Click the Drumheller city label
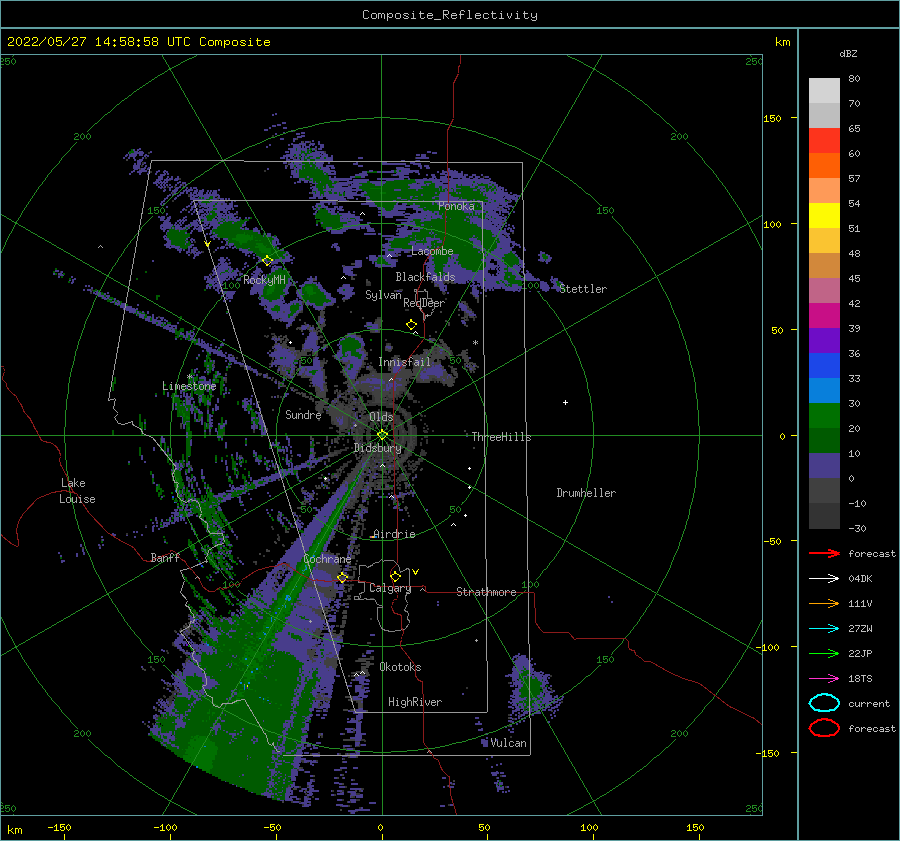 pos(586,493)
